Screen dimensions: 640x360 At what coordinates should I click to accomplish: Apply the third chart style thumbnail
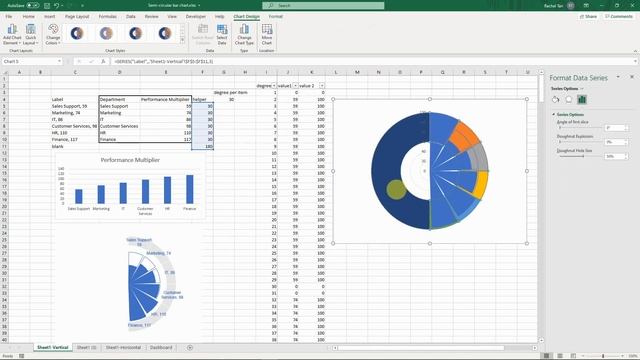tap(136, 33)
